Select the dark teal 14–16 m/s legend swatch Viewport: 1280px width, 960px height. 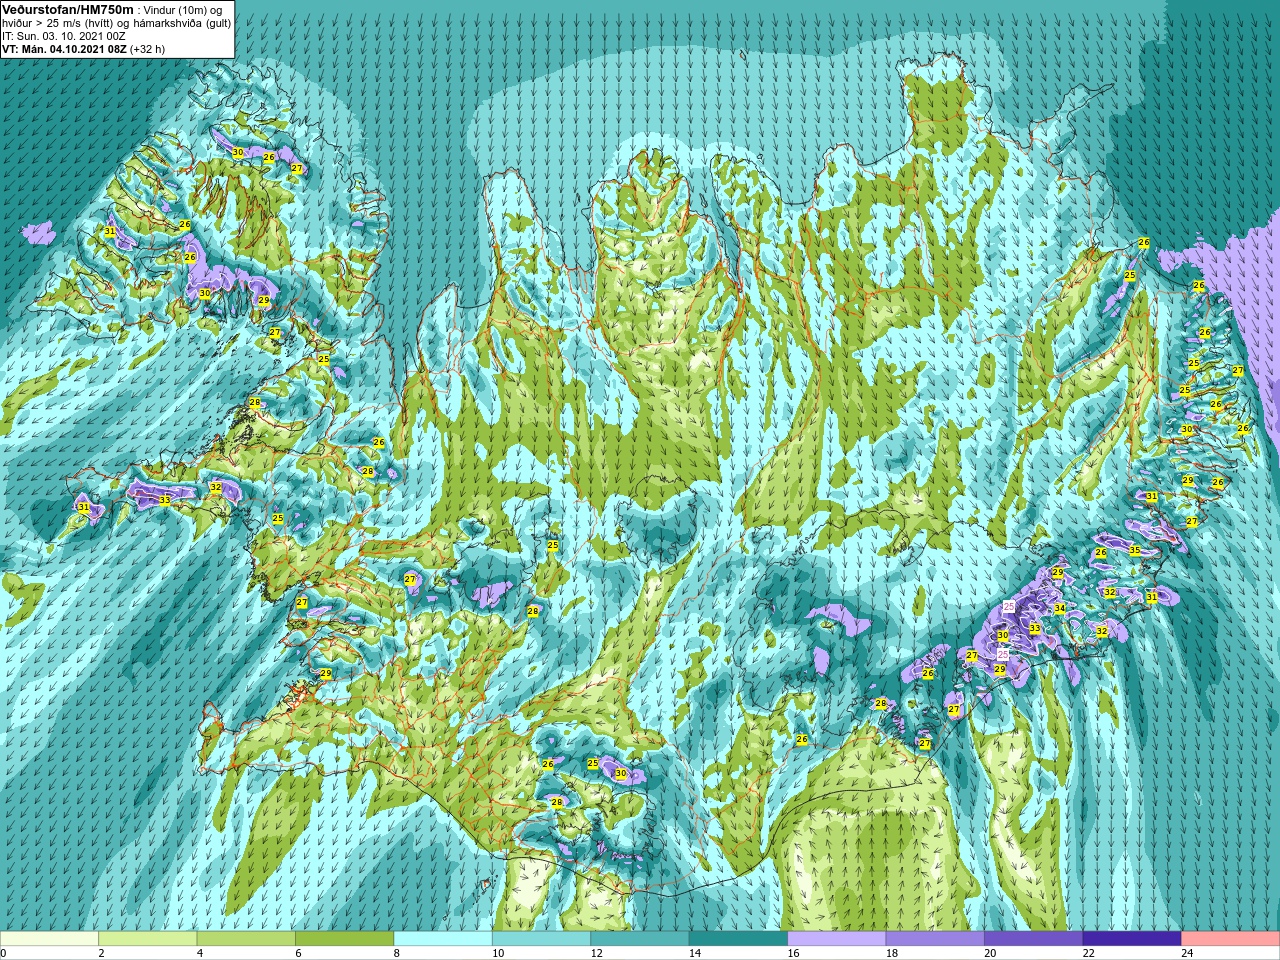tap(739, 939)
